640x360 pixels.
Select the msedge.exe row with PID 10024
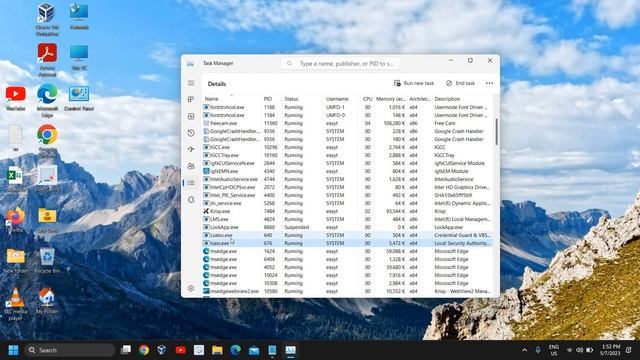click(x=347, y=275)
